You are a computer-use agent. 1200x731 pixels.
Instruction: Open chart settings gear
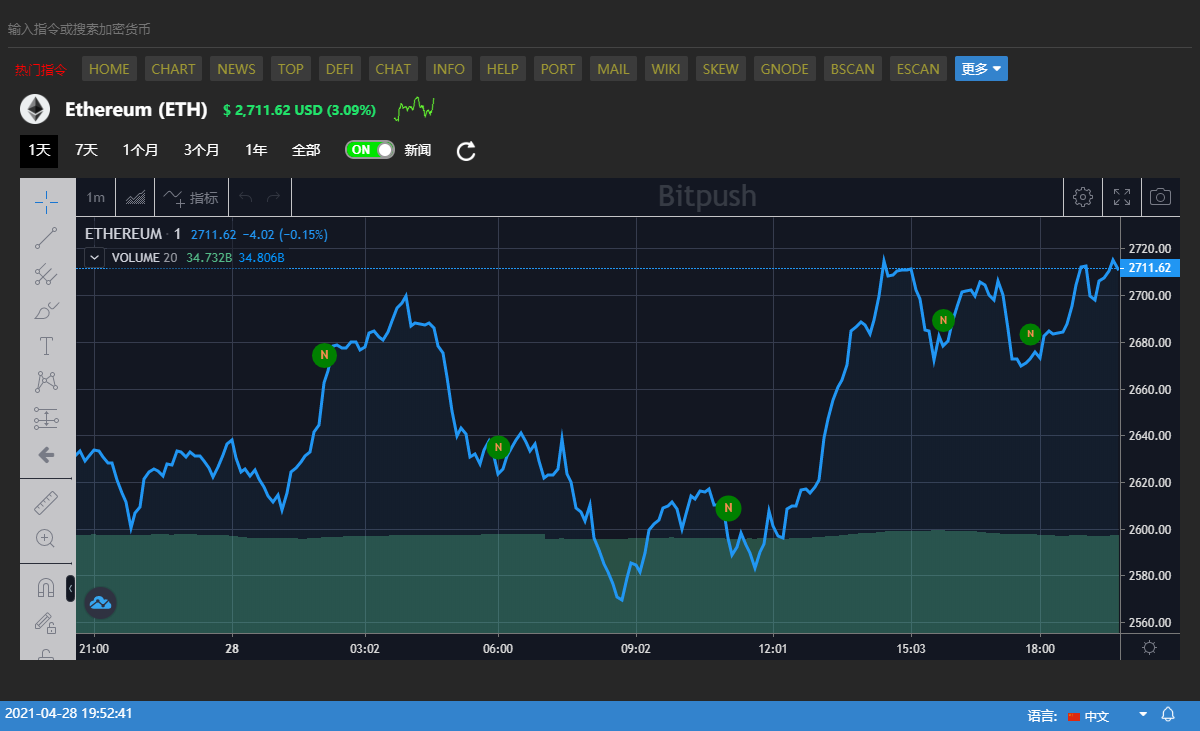coord(1082,197)
